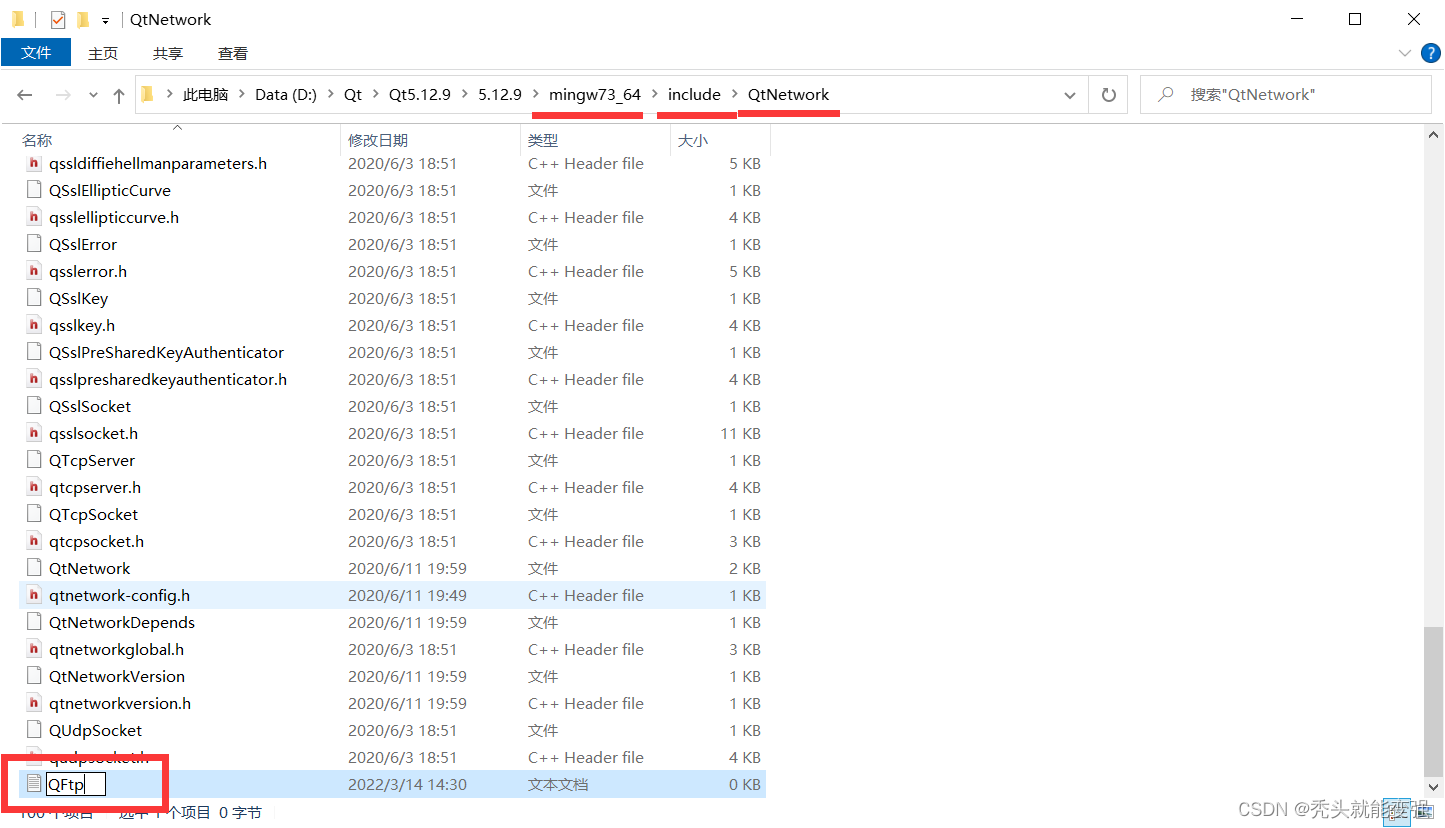Expand the ribbon with the chevron

point(1404,53)
